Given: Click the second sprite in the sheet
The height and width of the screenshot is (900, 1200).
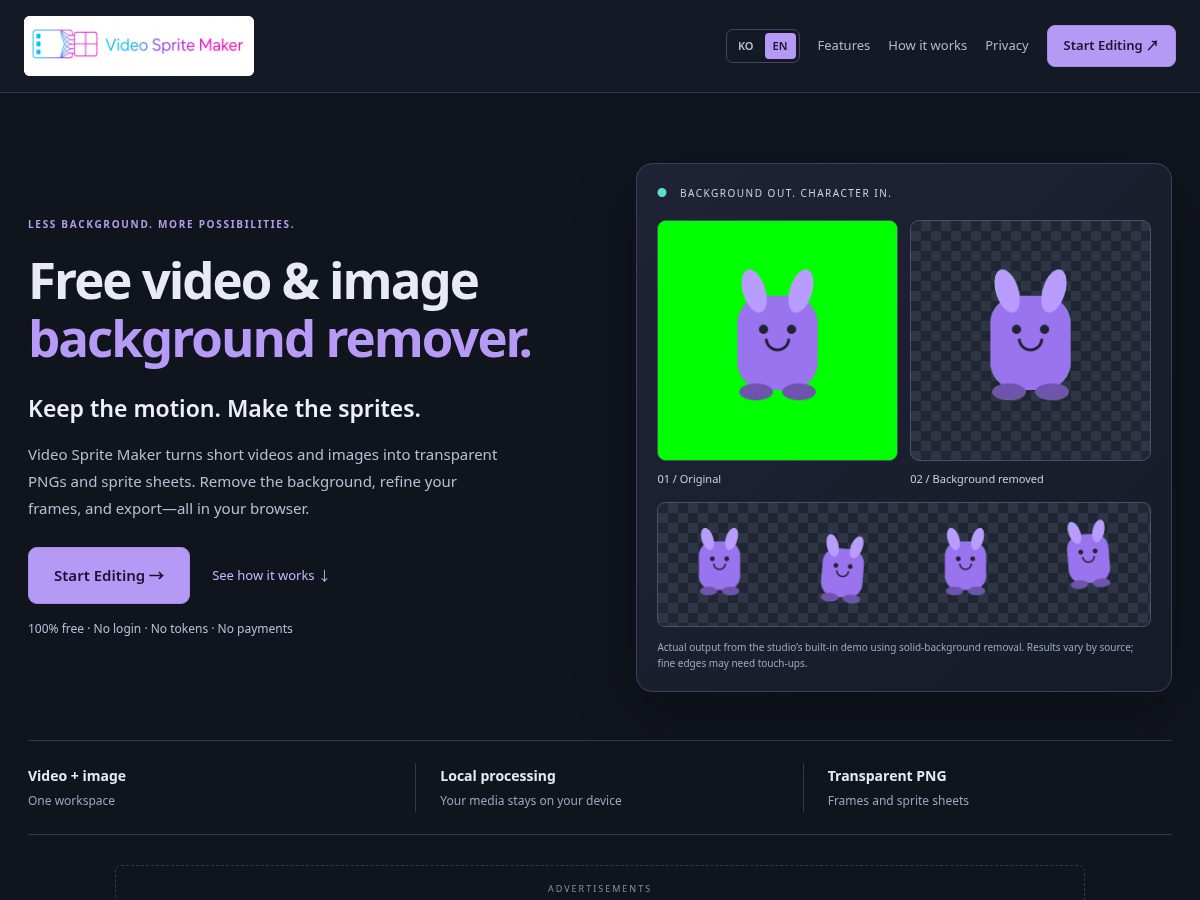Looking at the screenshot, I should point(842,568).
